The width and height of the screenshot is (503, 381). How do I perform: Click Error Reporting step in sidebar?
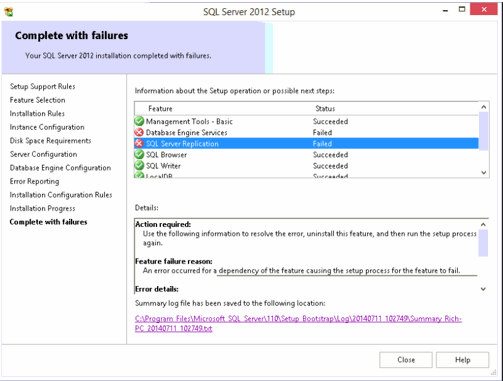[x=34, y=181]
